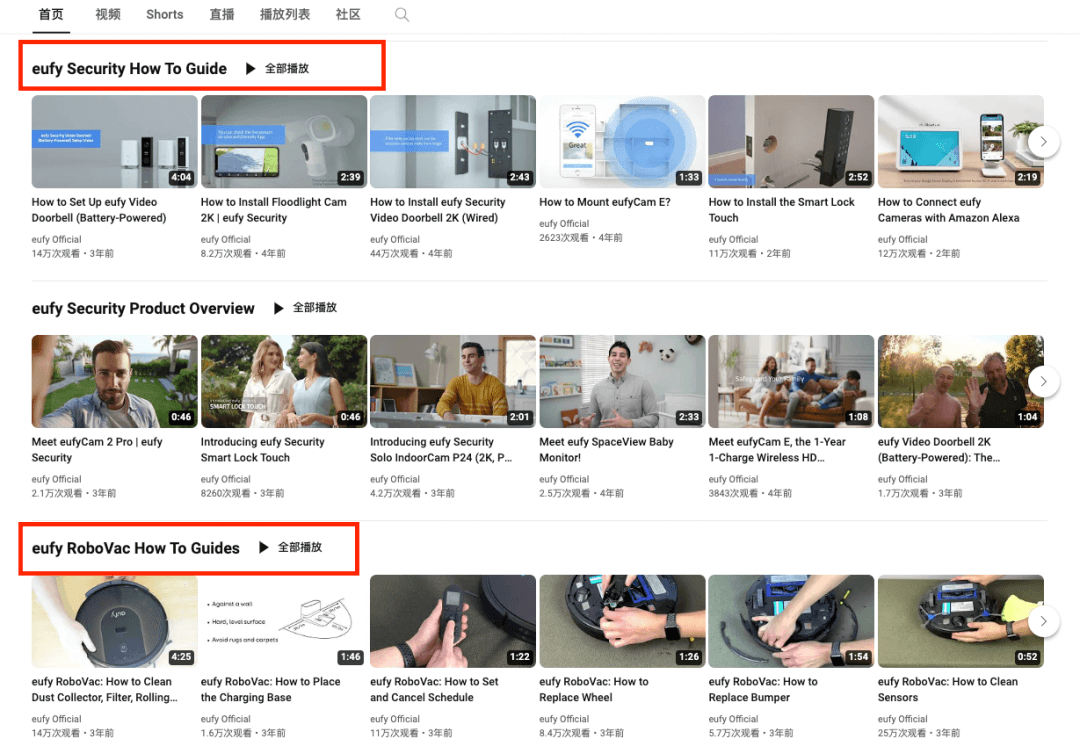
Task: Switch to the 视频 tab
Action: click(x=108, y=14)
